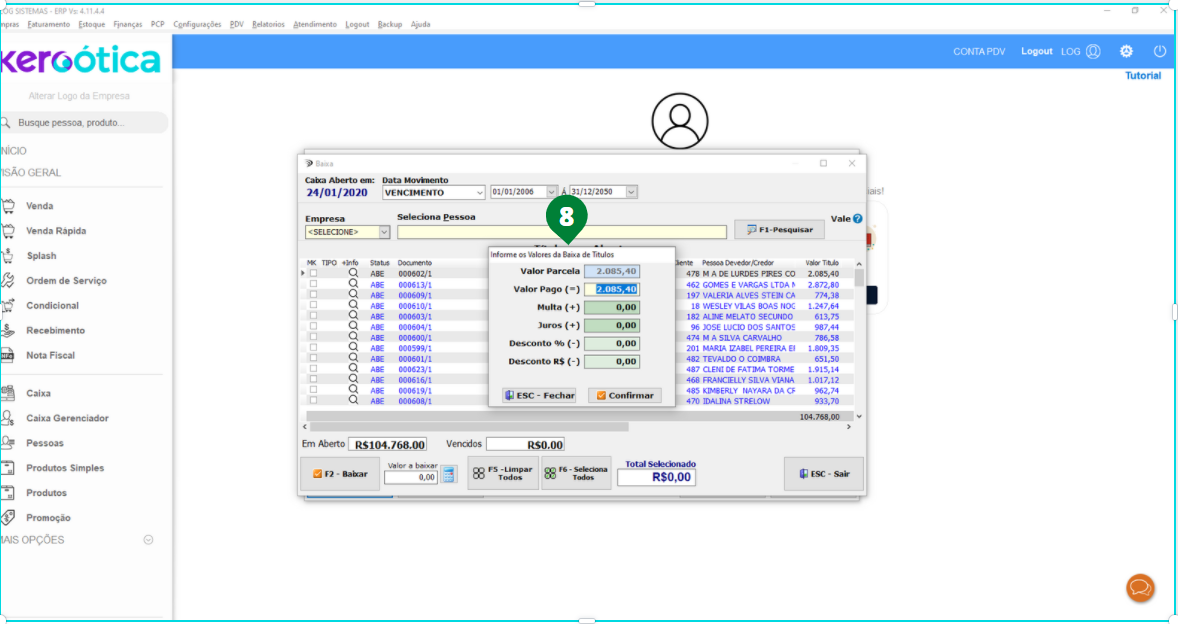
Task: Open the Estoque menu
Action: (92, 24)
